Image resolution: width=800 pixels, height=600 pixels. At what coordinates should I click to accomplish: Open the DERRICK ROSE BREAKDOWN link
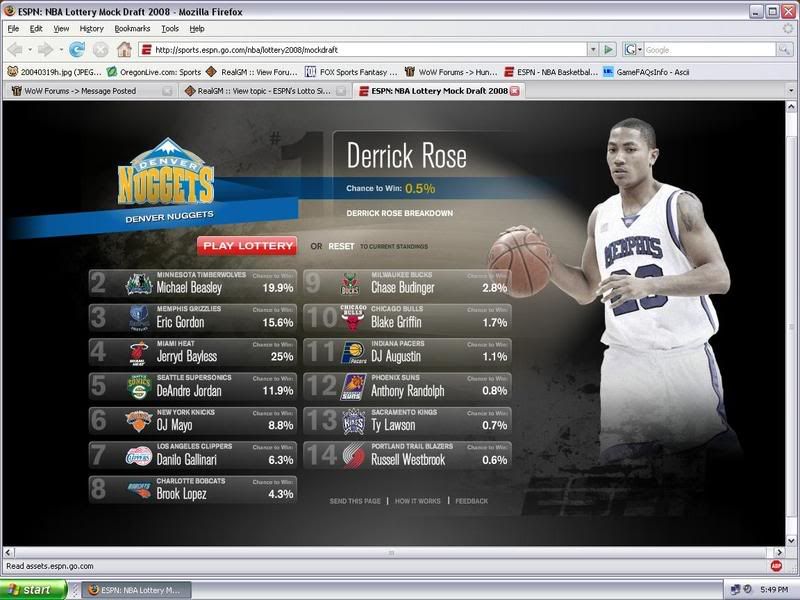click(399, 213)
